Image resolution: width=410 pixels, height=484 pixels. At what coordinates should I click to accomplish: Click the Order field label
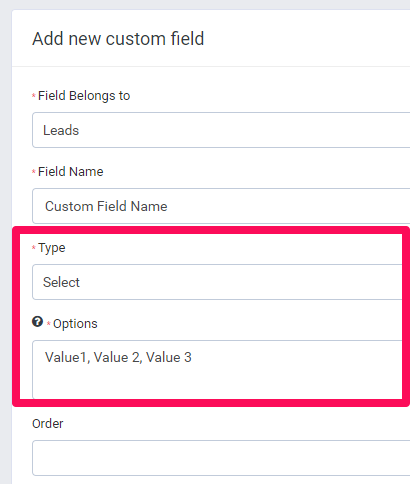48,423
